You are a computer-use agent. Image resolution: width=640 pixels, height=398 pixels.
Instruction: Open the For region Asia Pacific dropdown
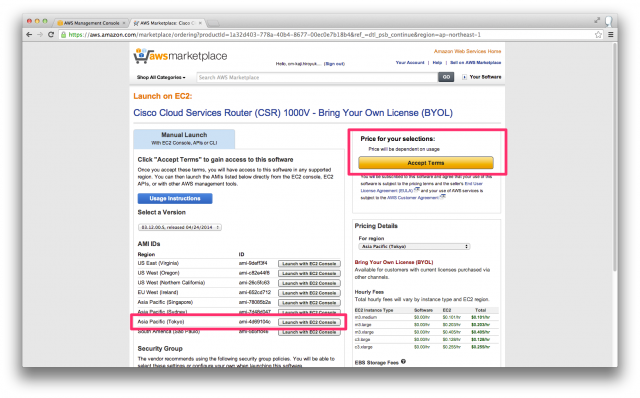tap(414, 247)
